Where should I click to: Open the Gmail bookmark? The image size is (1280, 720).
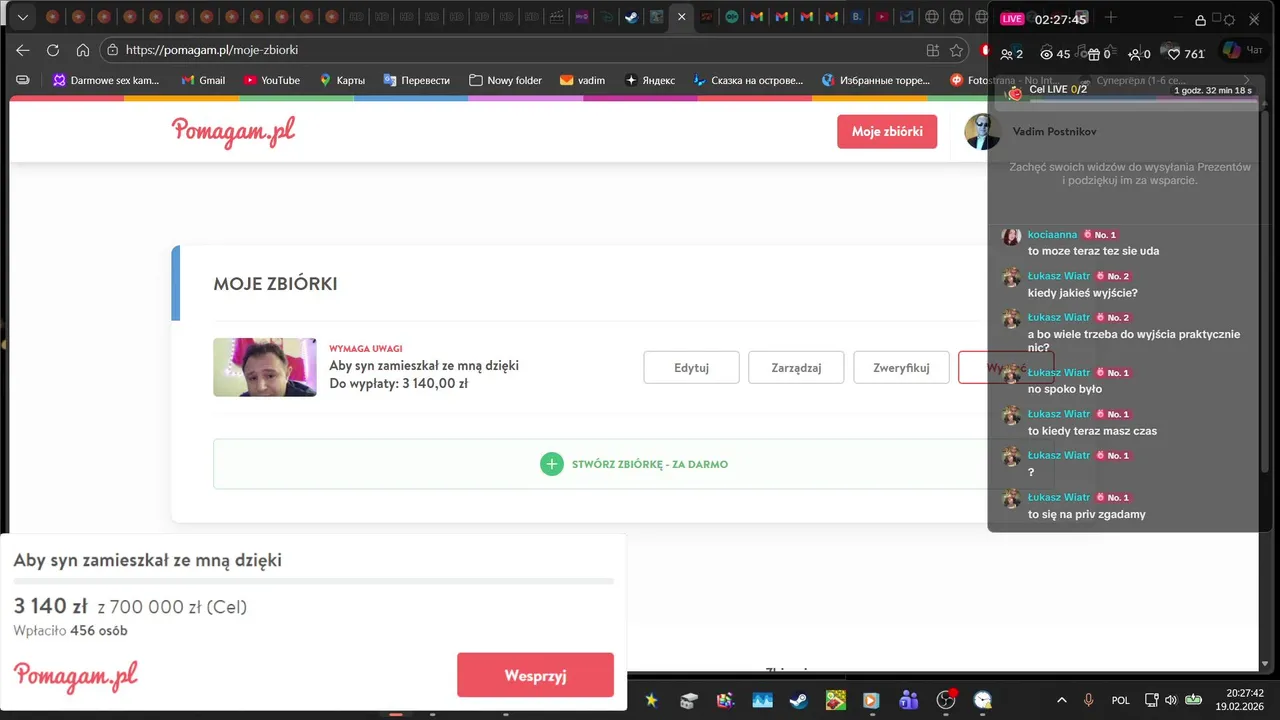203,80
